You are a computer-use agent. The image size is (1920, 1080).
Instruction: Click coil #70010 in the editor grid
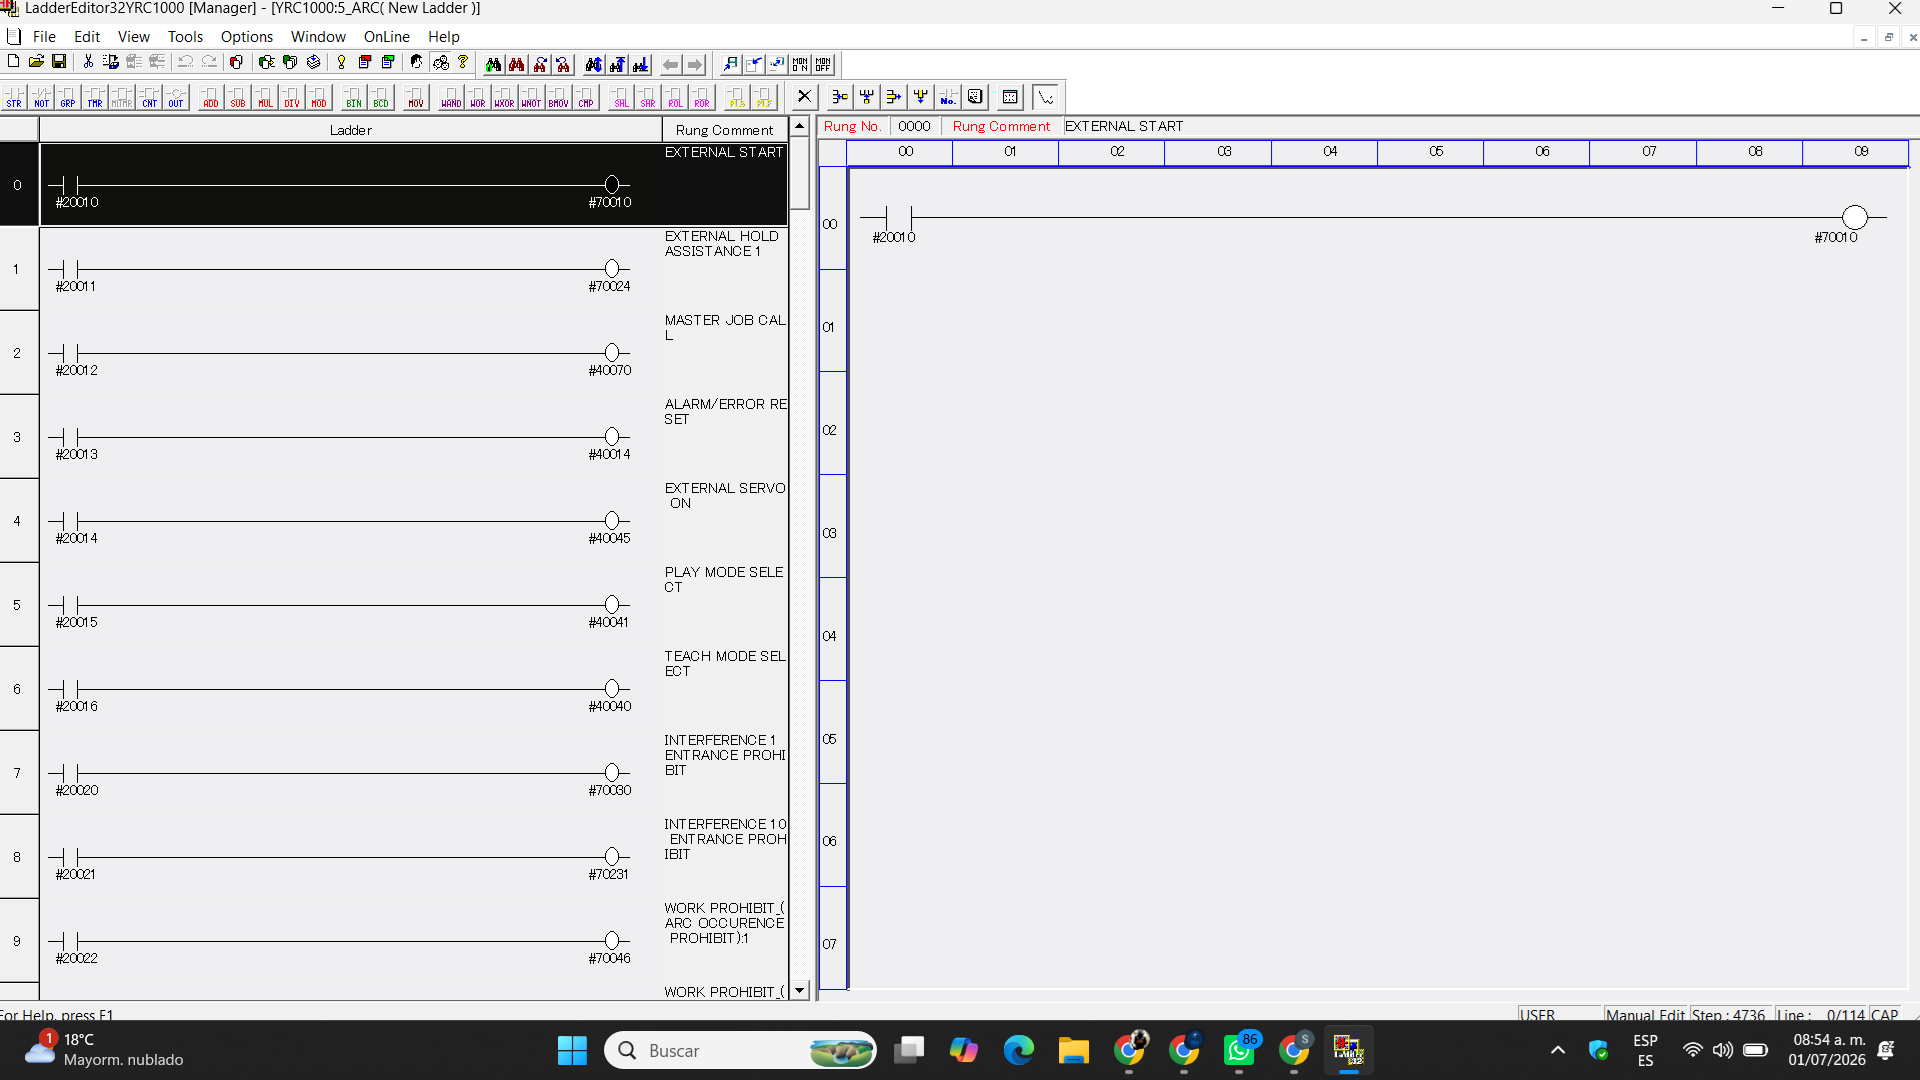1854,218
